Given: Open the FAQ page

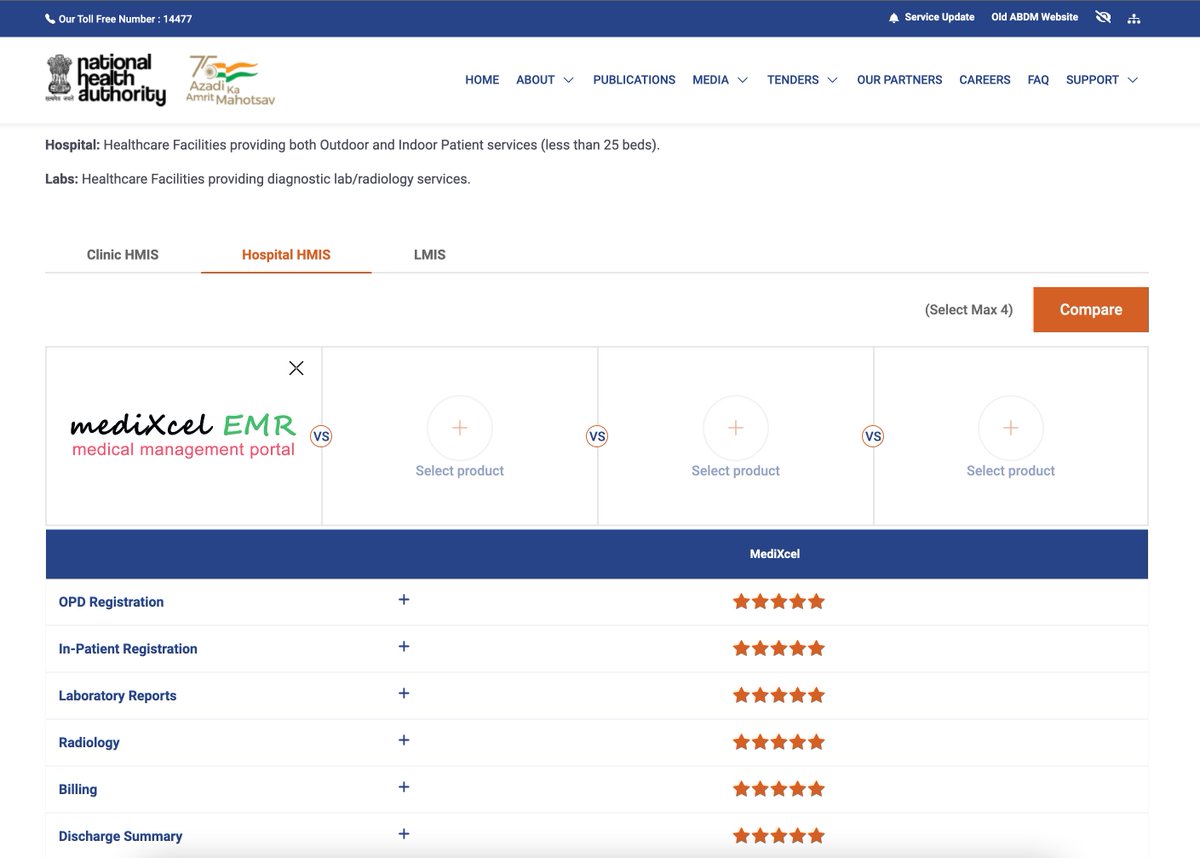Looking at the screenshot, I should 1038,80.
